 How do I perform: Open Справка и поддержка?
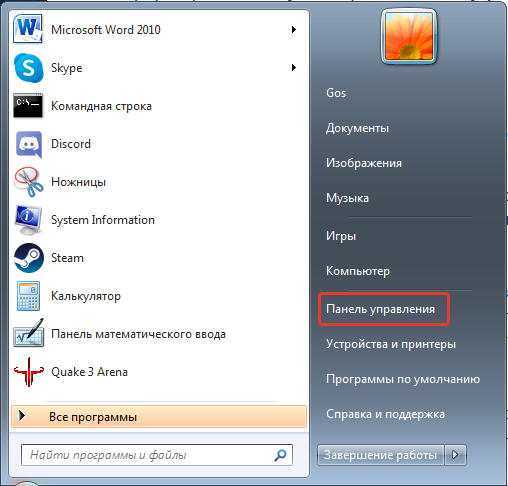pos(385,414)
